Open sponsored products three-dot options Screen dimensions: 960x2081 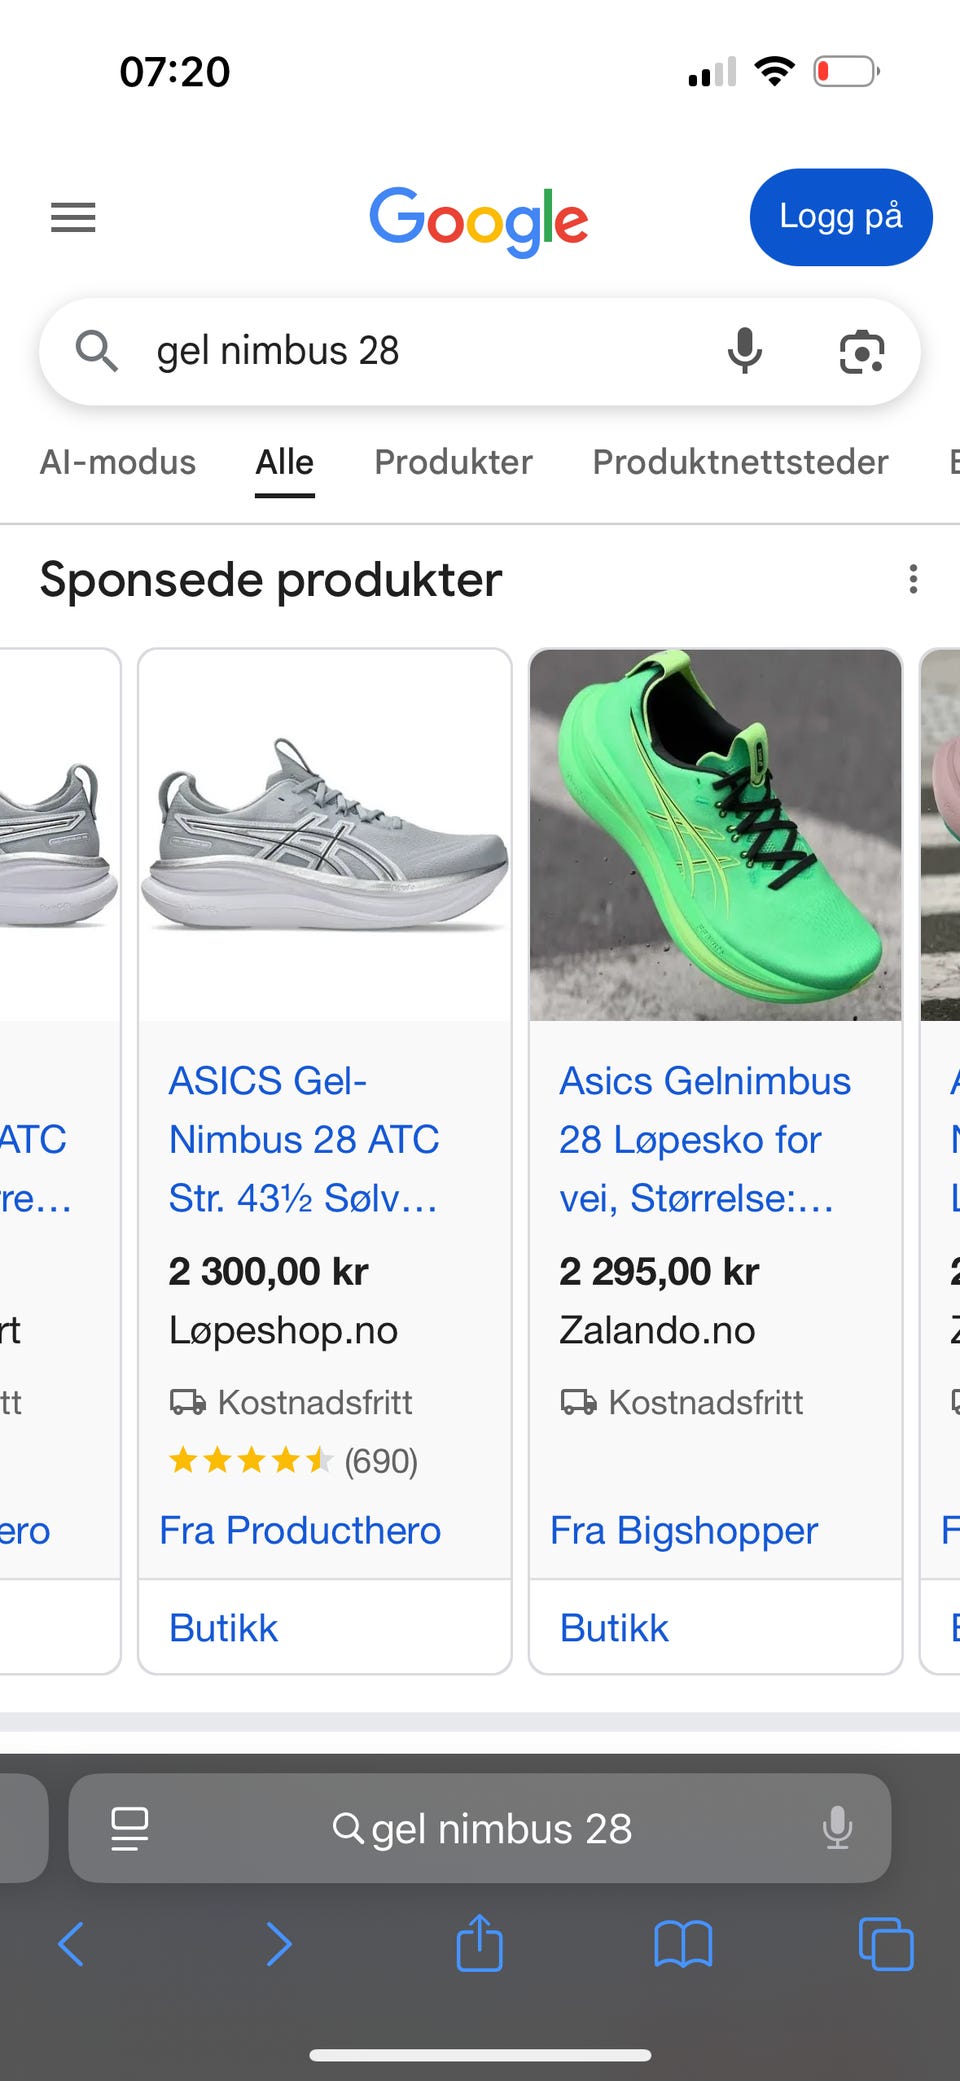(x=912, y=579)
